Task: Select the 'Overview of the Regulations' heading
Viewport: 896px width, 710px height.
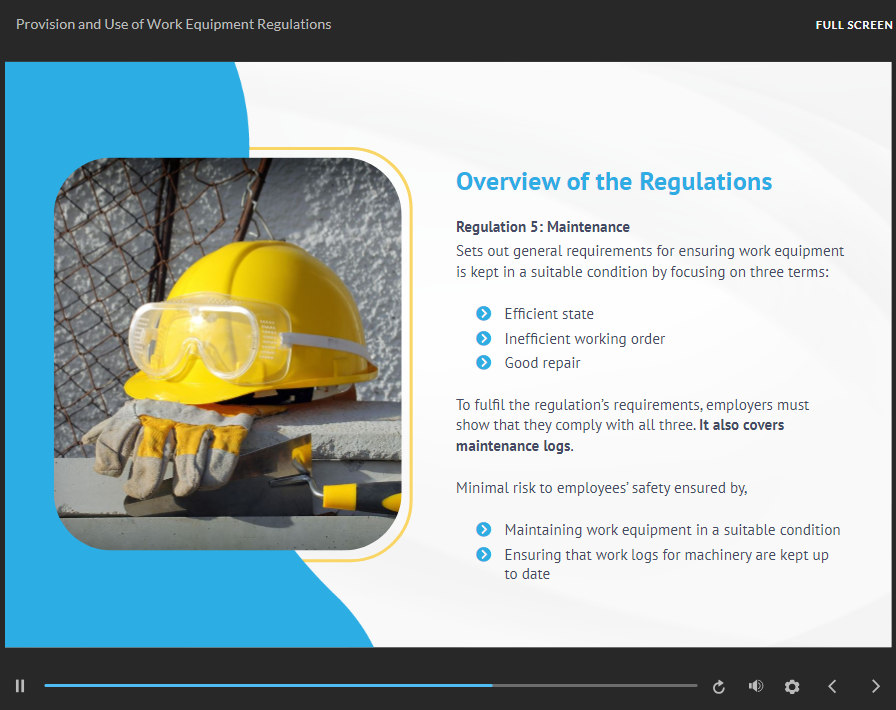Action: tap(614, 182)
